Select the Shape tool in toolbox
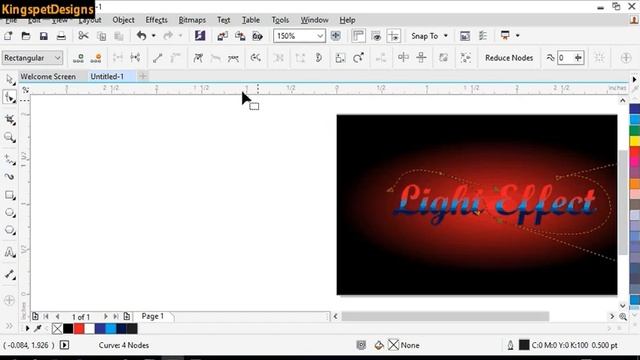640x360 pixels. coord(10,98)
